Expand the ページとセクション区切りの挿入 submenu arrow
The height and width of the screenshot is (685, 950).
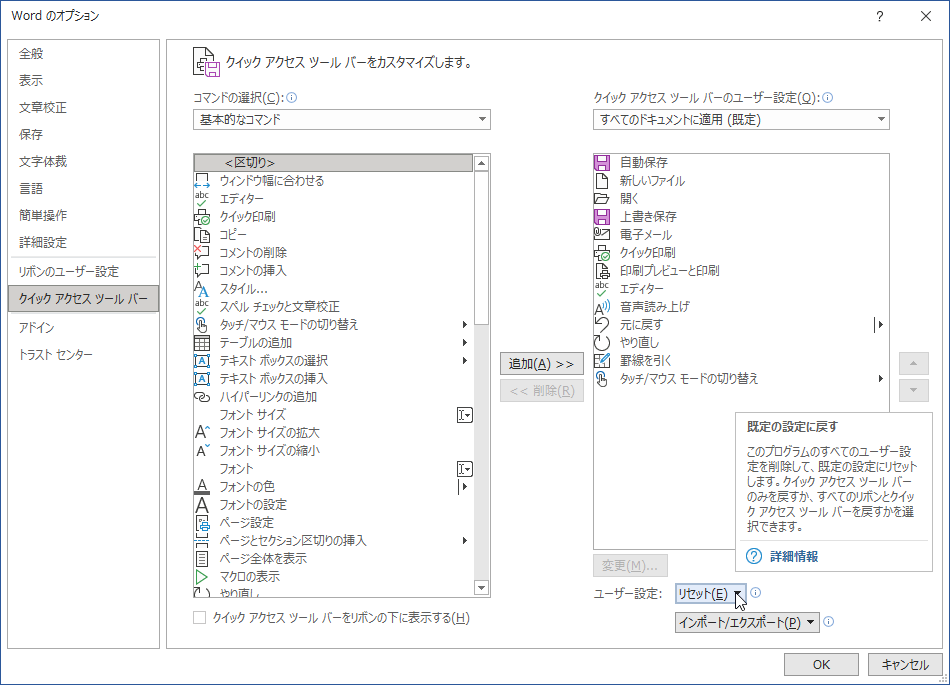pos(465,541)
